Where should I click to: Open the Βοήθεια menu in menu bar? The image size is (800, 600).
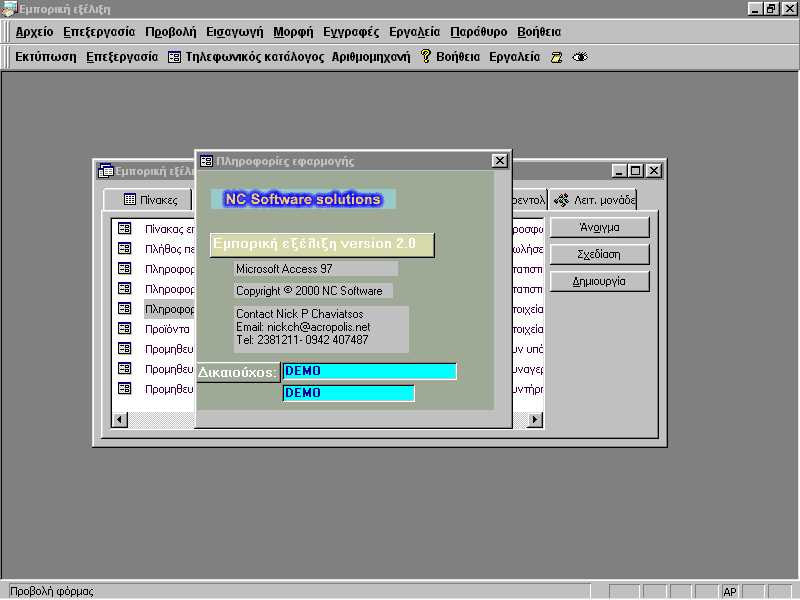539,32
